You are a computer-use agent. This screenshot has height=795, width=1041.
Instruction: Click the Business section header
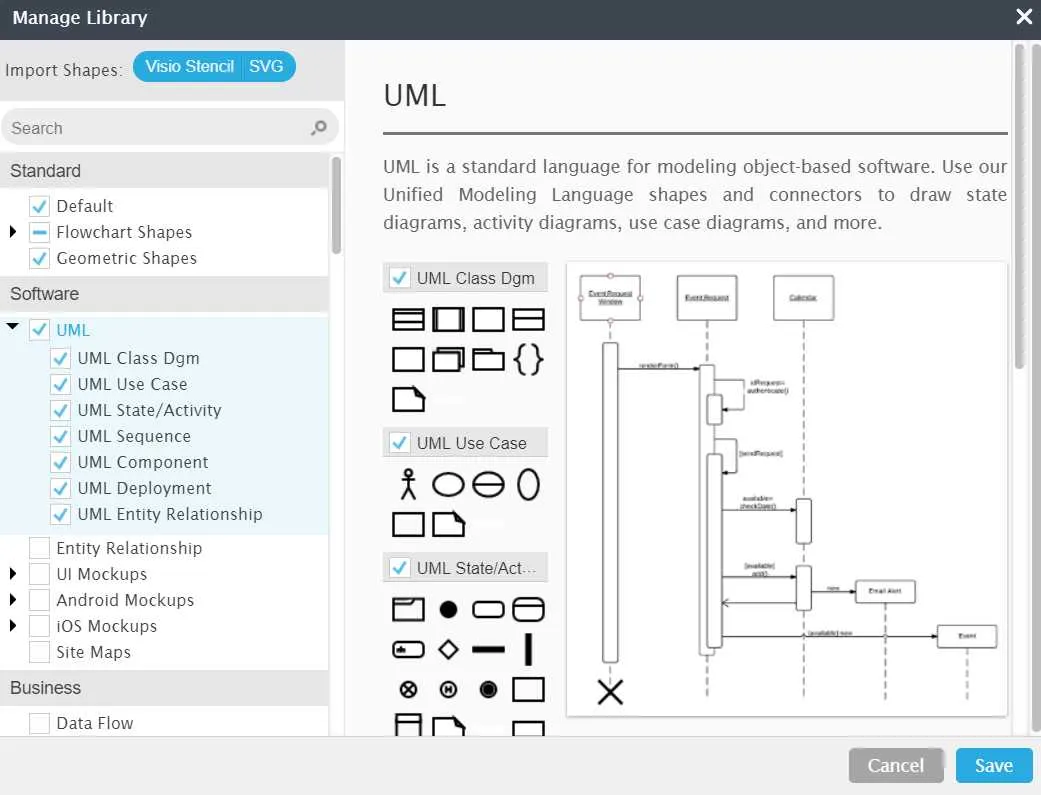(x=165, y=688)
